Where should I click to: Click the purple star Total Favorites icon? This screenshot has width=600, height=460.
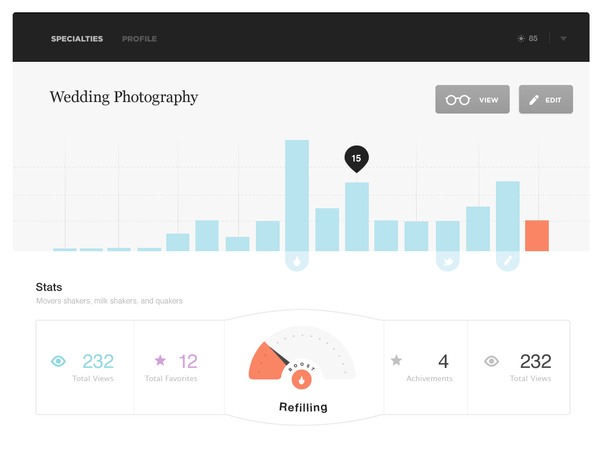pos(160,361)
